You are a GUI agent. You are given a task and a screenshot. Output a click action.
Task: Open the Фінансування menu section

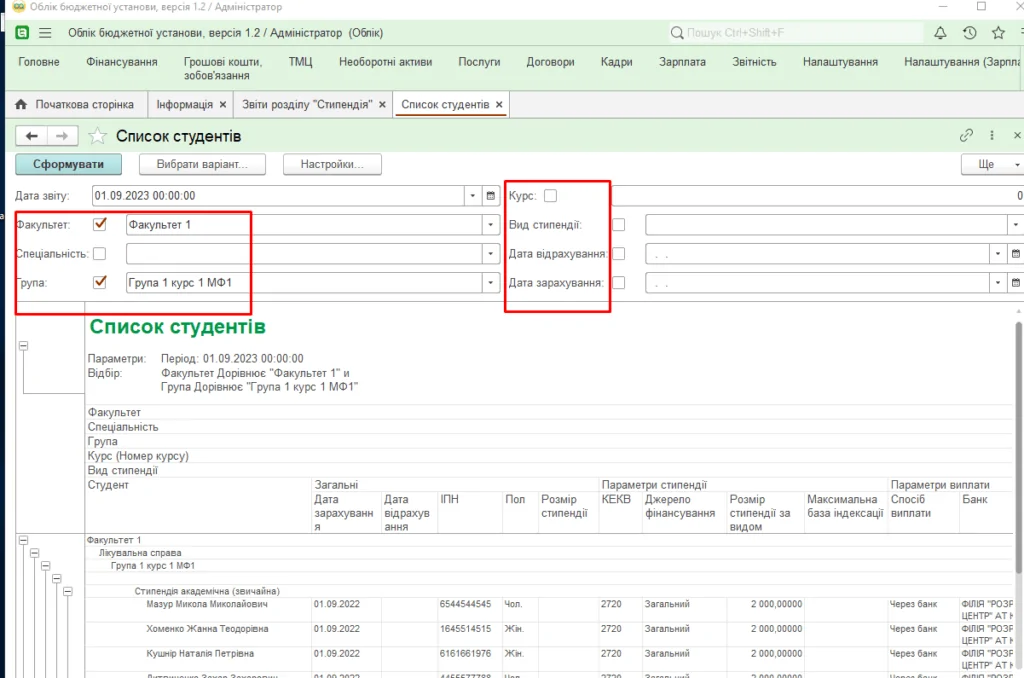(x=121, y=62)
